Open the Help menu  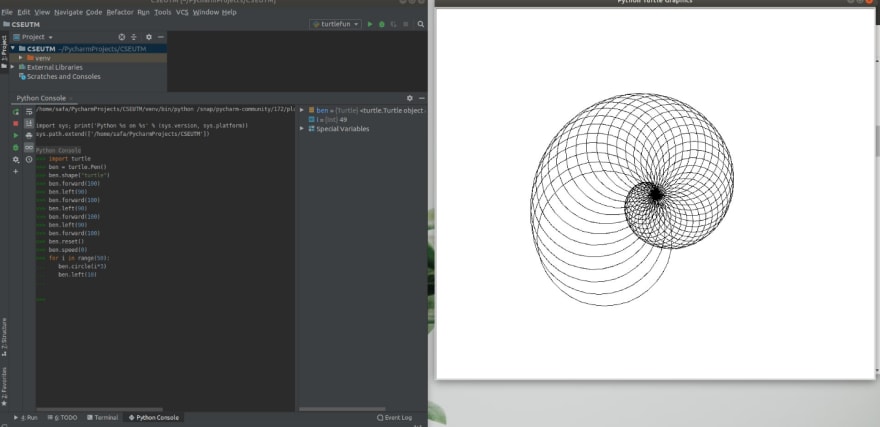[229, 12]
